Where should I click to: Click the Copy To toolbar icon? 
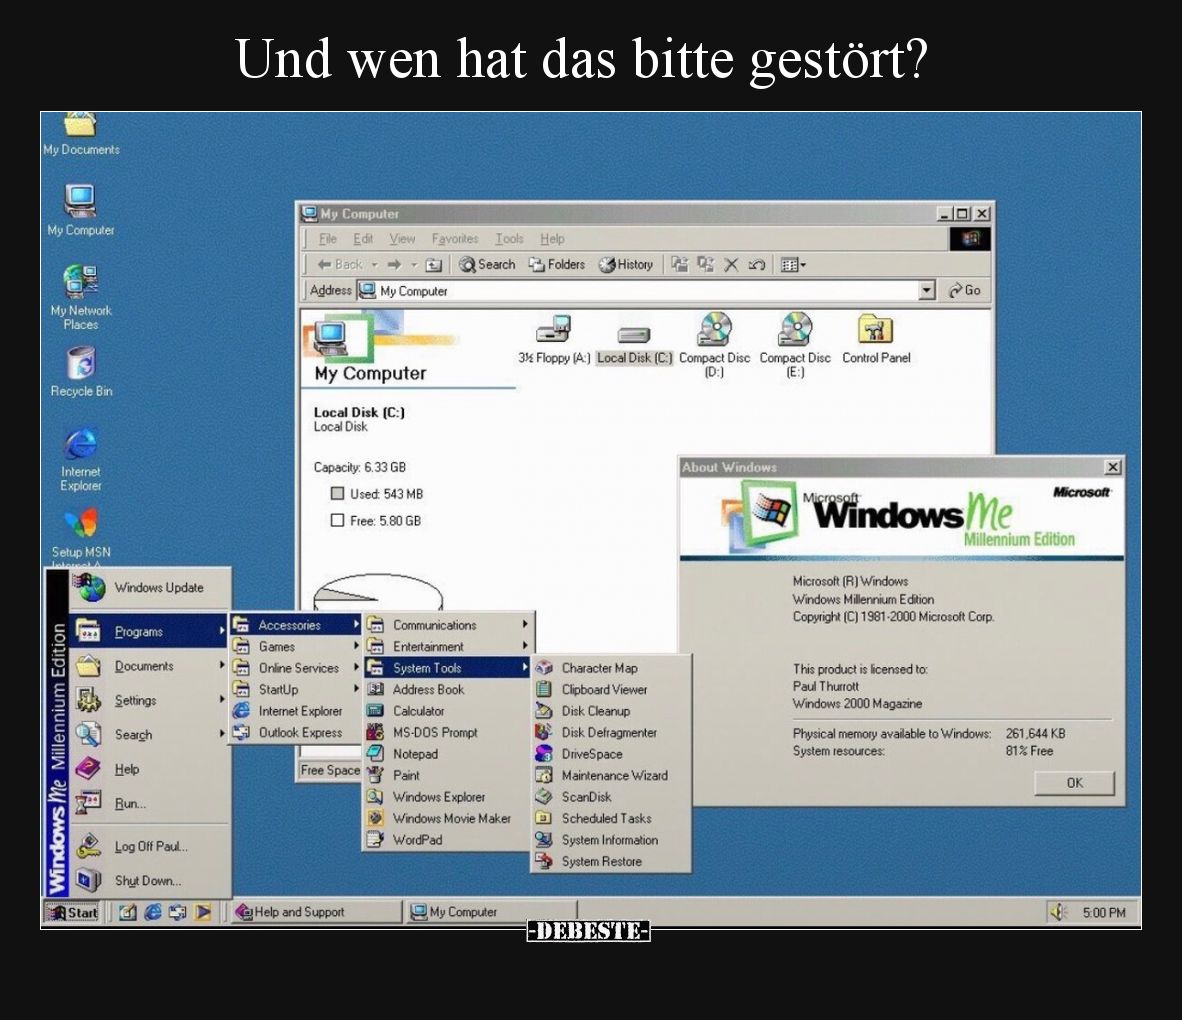coord(706,265)
